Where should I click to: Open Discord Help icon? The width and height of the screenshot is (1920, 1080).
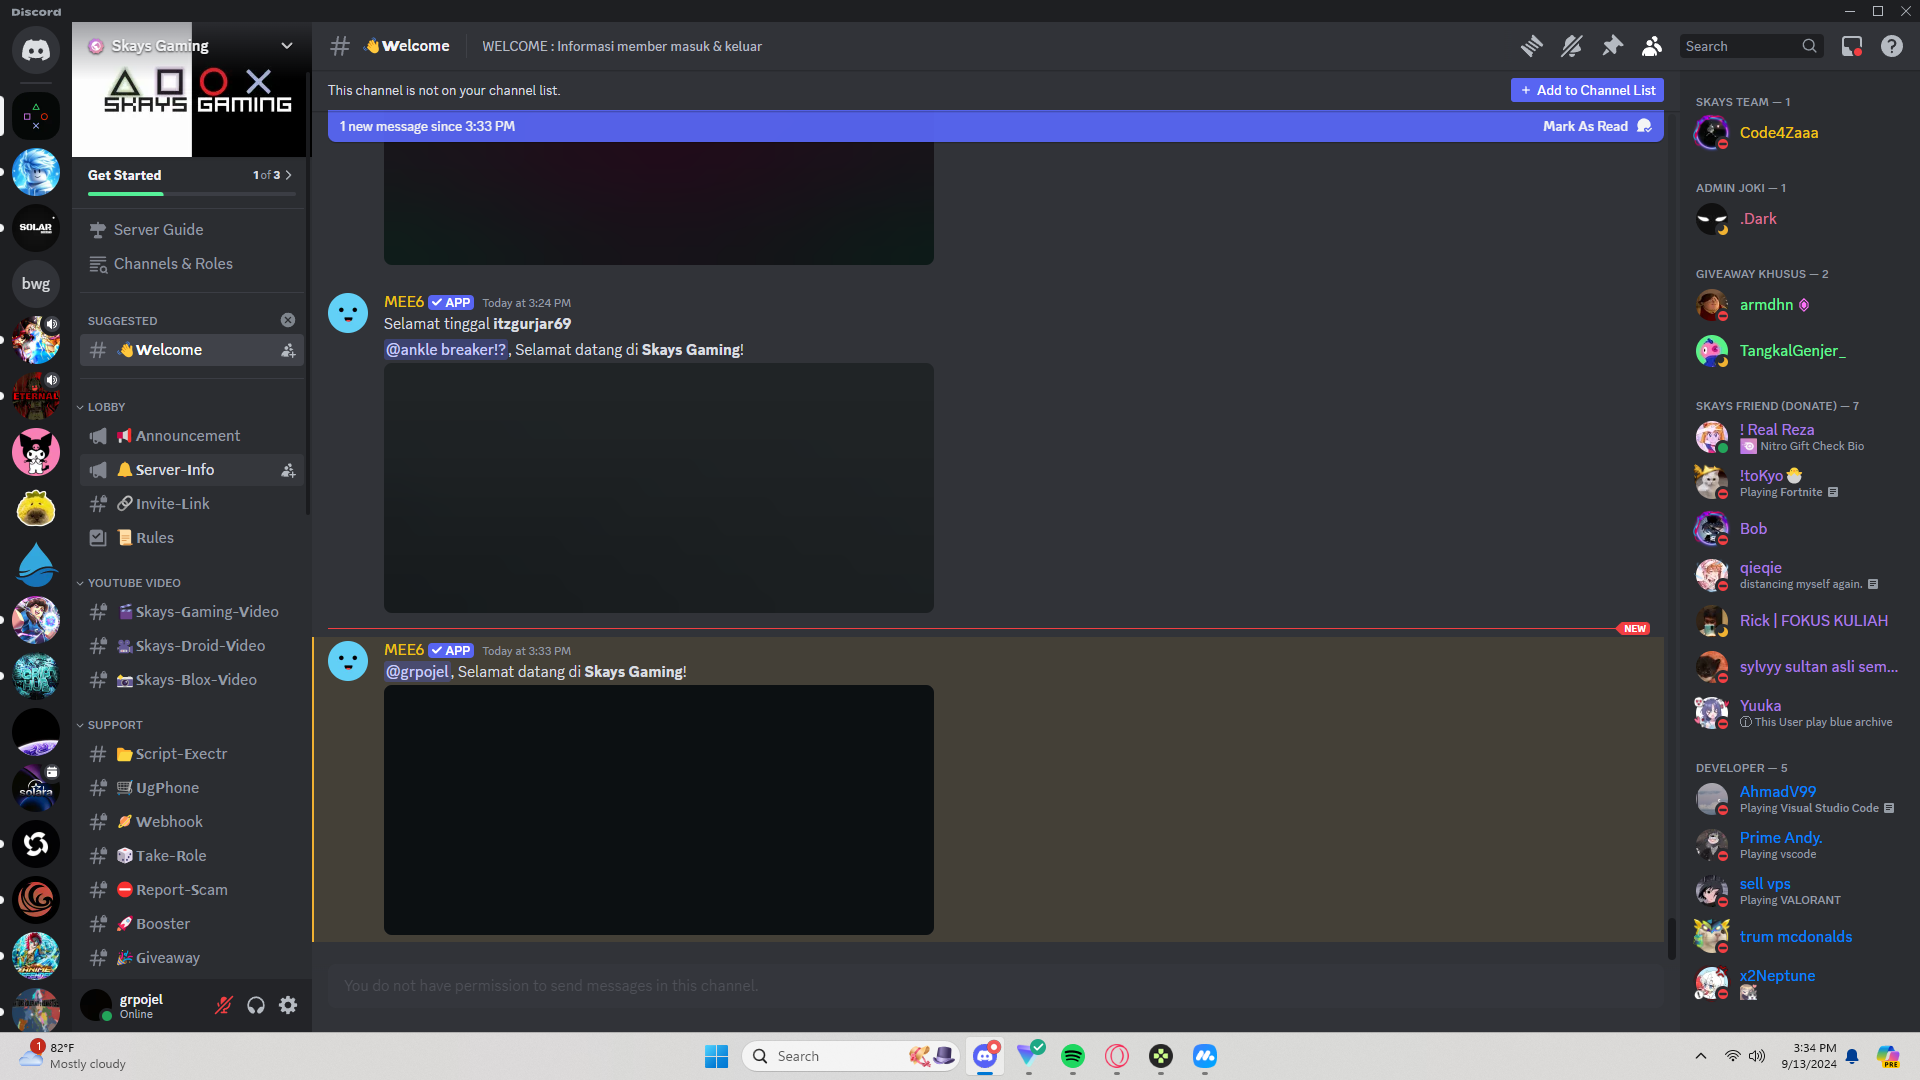pyautogui.click(x=1892, y=46)
